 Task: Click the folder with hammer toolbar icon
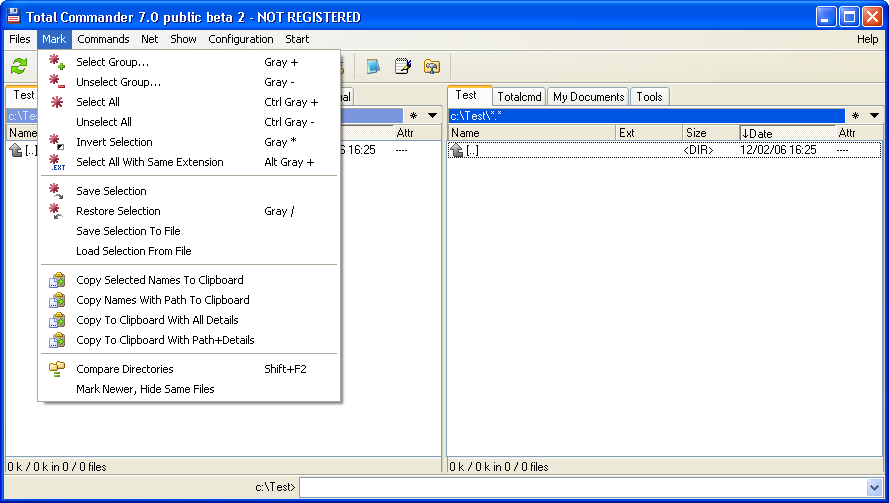pyautogui.click(x=432, y=66)
